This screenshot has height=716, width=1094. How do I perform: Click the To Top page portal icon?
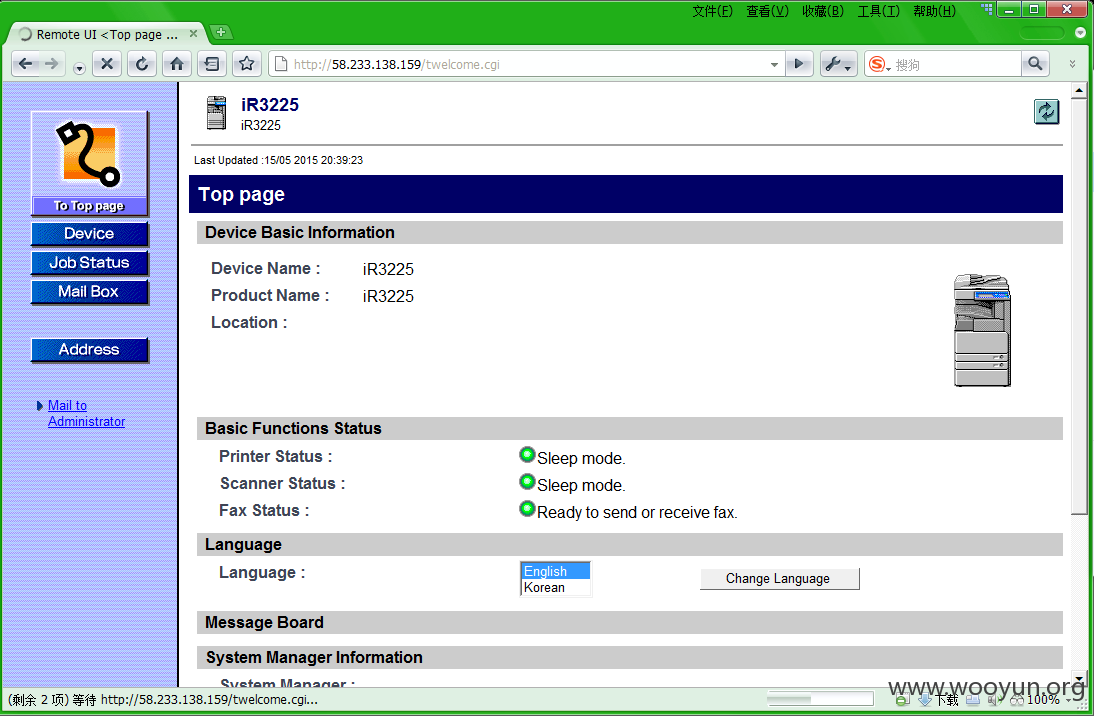point(89,163)
